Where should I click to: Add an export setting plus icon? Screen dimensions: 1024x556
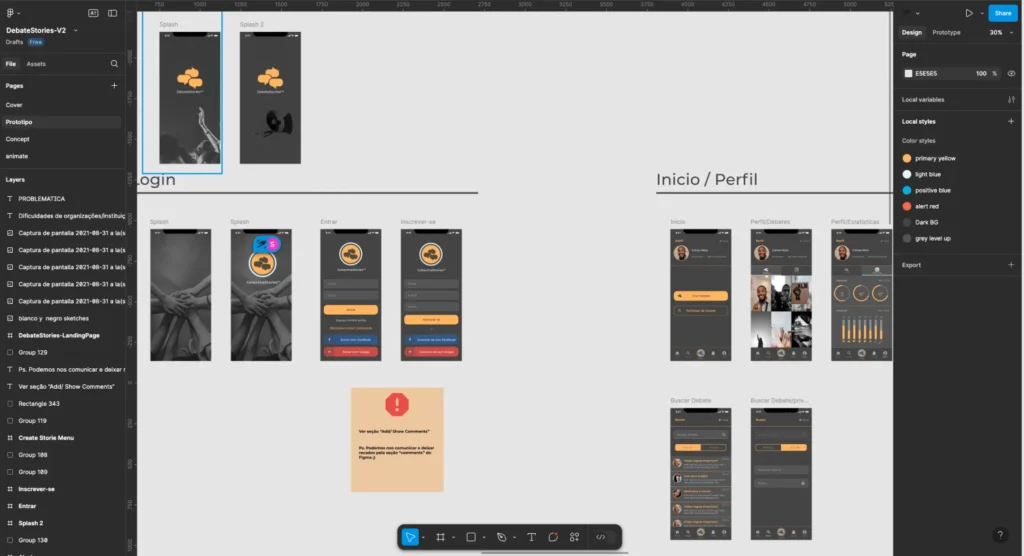click(x=1011, y=265)
